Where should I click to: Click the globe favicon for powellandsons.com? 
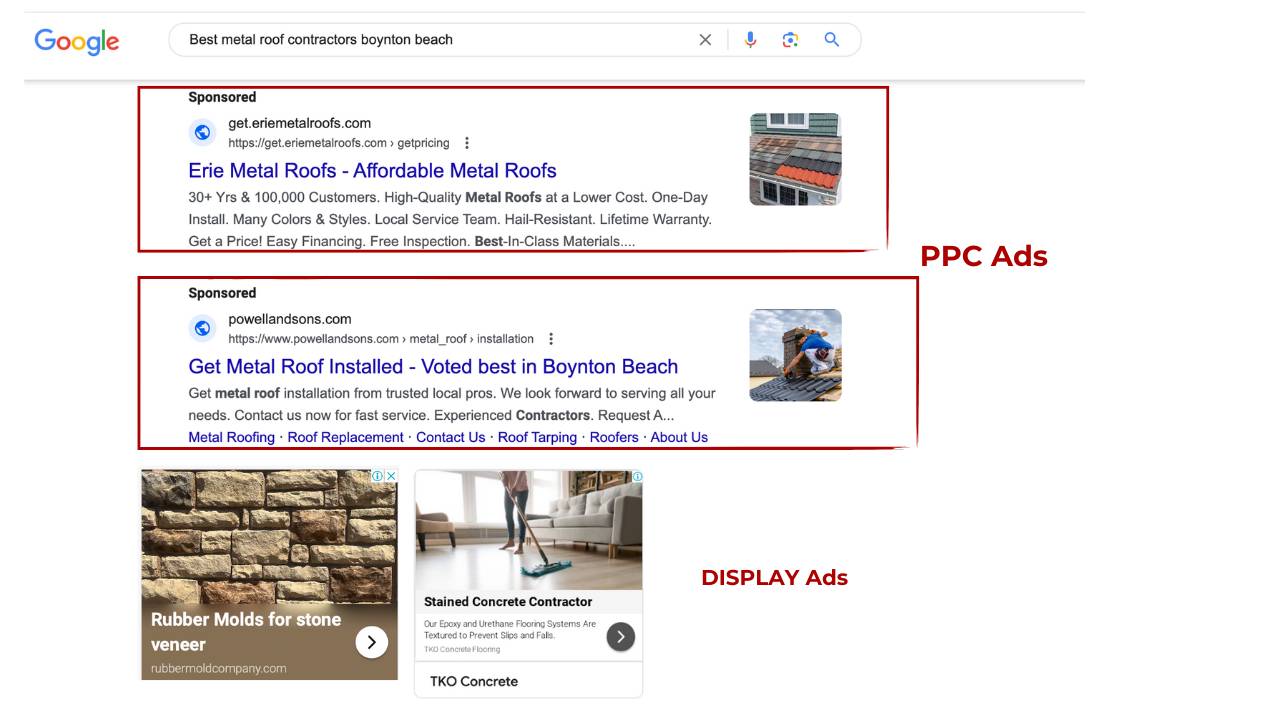[203, 328]
